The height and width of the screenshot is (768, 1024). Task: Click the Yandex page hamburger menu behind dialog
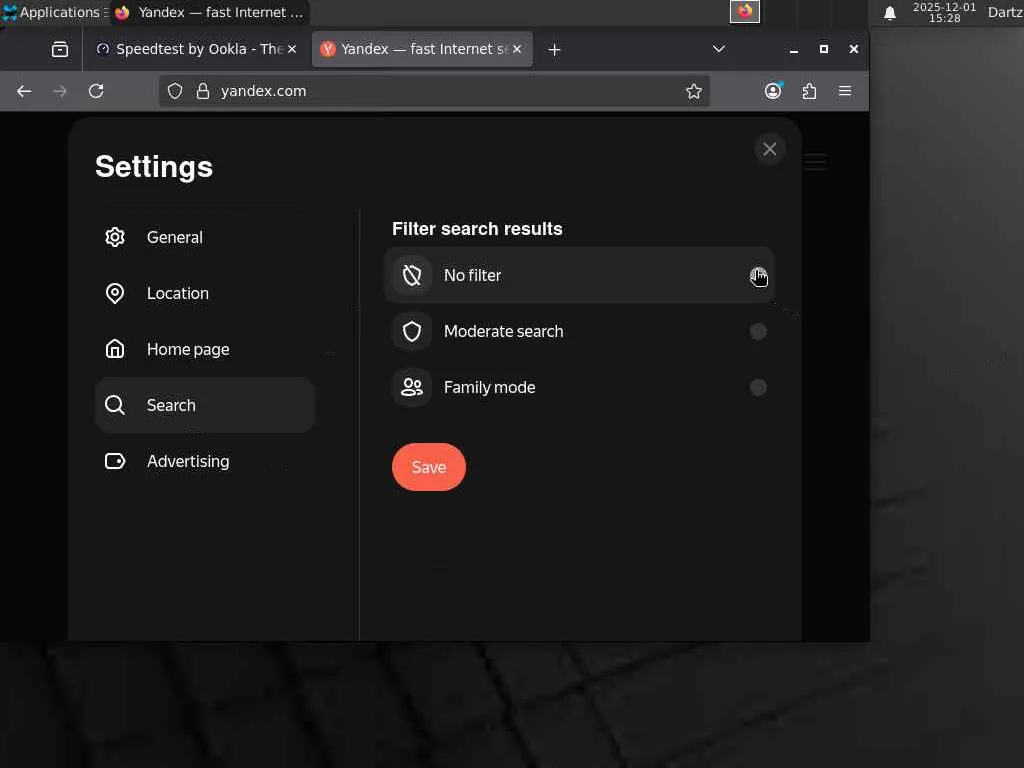[815, 161]
